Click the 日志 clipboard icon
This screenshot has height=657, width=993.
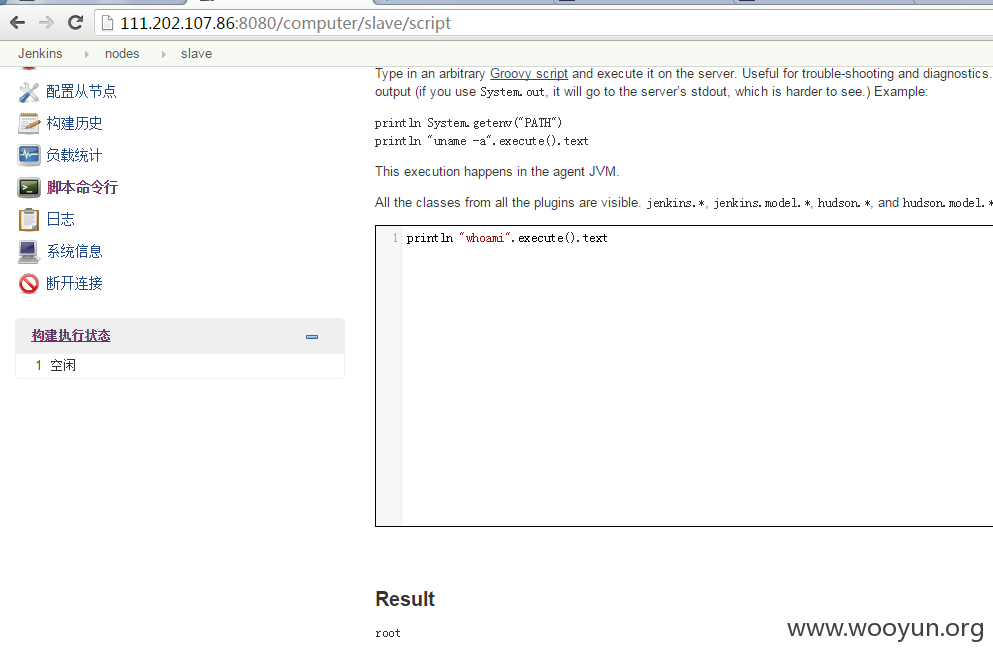tap(28, 219)
